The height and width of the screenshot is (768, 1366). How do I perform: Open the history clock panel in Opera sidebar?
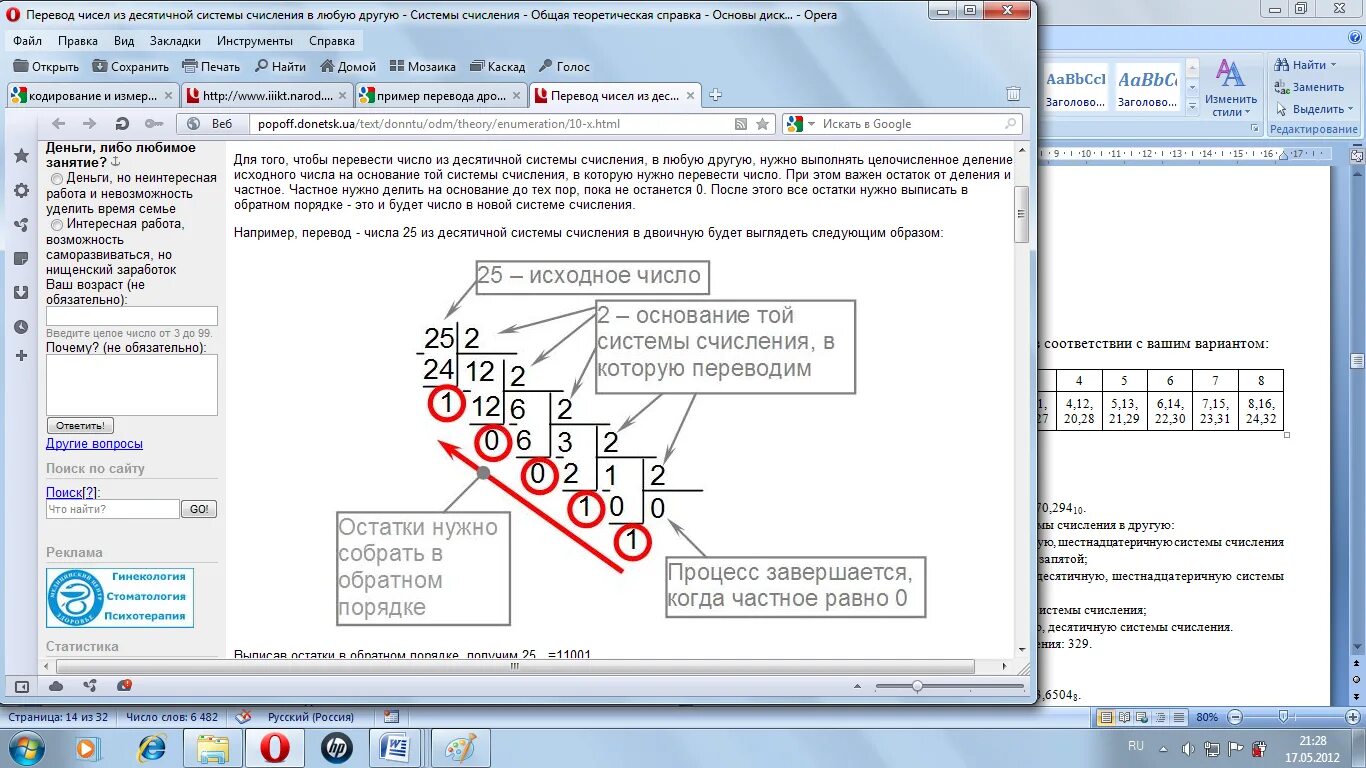(21, 327)
